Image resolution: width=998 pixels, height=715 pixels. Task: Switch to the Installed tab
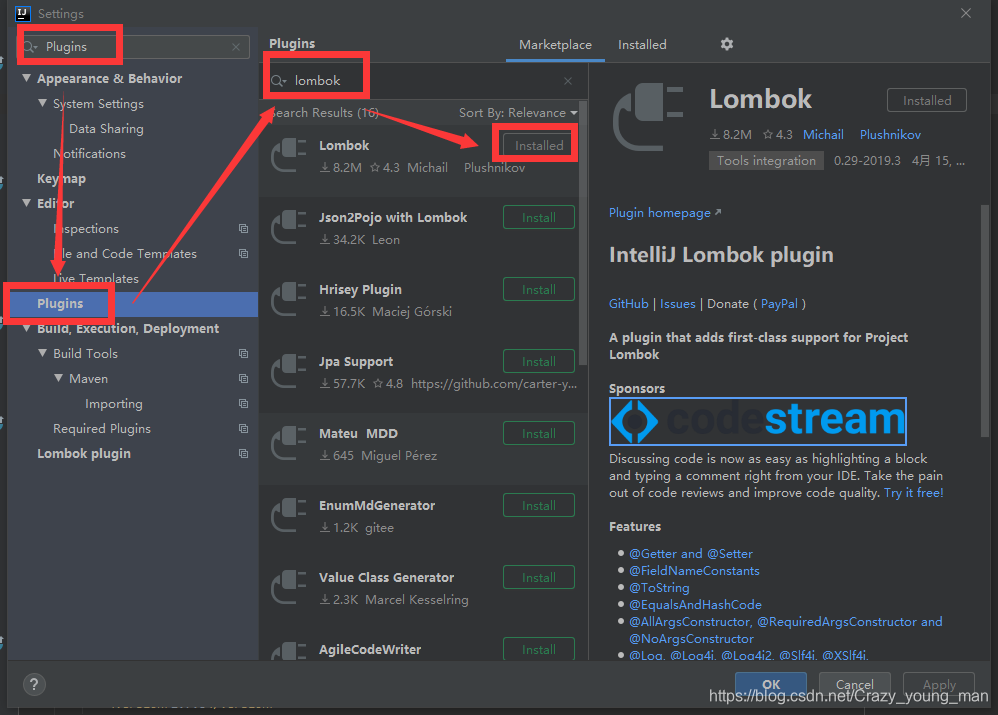[x=642, y=45]
